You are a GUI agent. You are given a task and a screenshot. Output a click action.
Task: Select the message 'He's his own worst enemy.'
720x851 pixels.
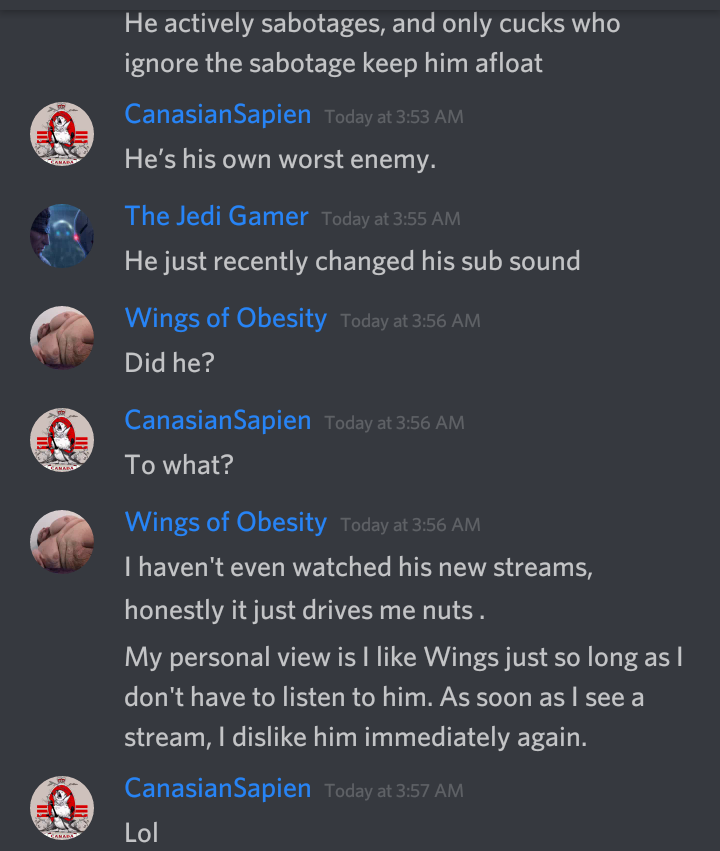pyautogui.click(x=280, y=160)
